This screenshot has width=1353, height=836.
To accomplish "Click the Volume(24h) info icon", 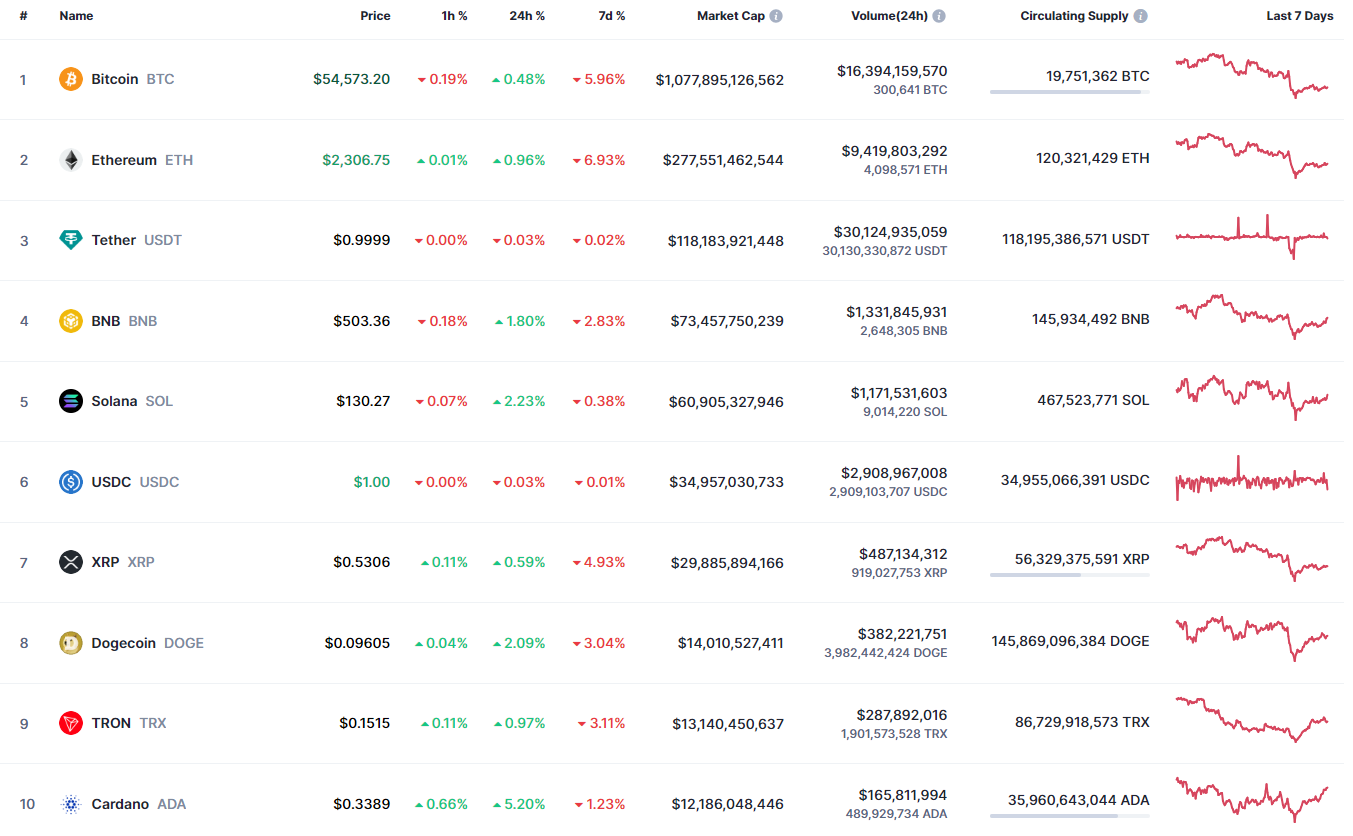I will pos(939,16).
